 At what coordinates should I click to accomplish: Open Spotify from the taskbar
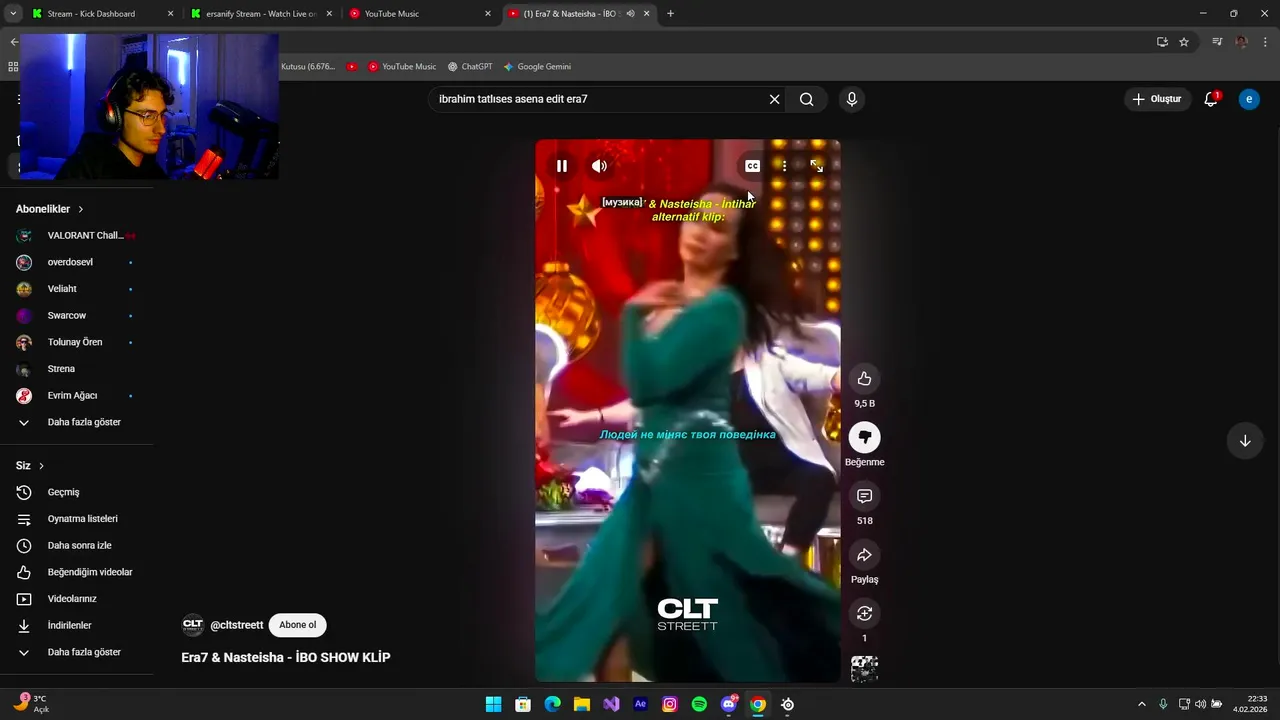click(699, 704)
